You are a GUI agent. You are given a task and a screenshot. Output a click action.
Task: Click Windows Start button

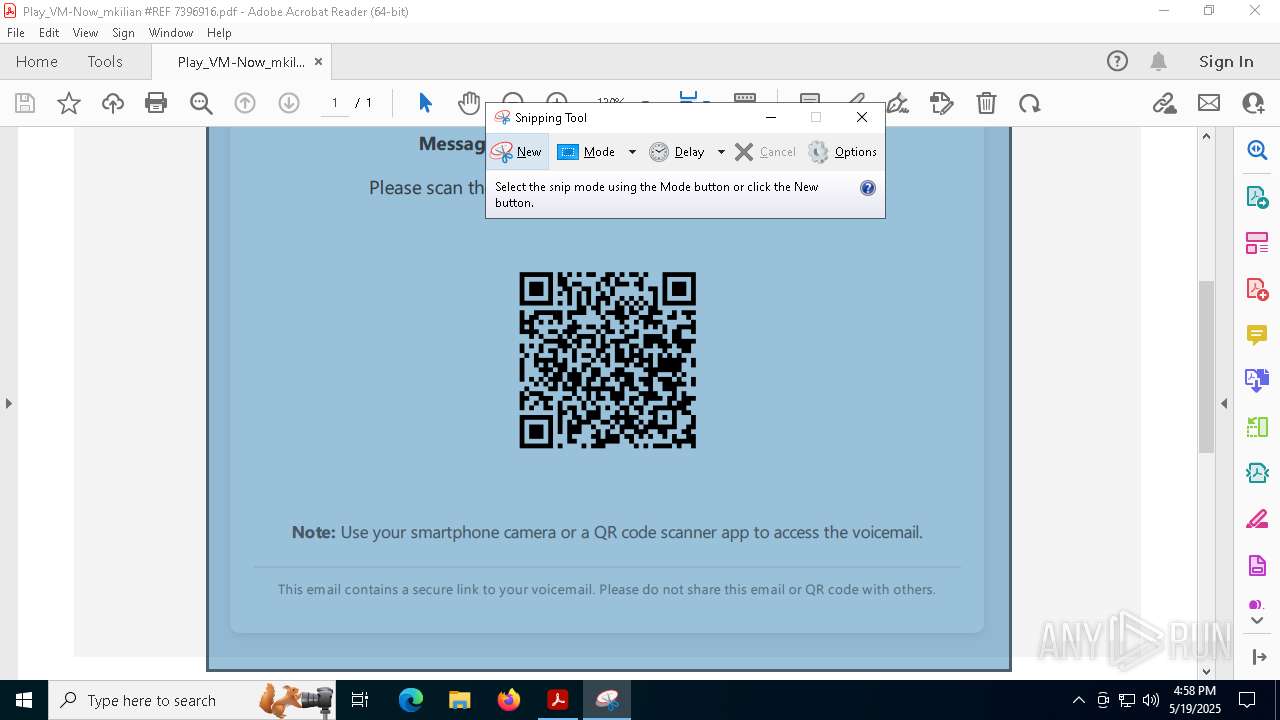[x=23, y=700]
